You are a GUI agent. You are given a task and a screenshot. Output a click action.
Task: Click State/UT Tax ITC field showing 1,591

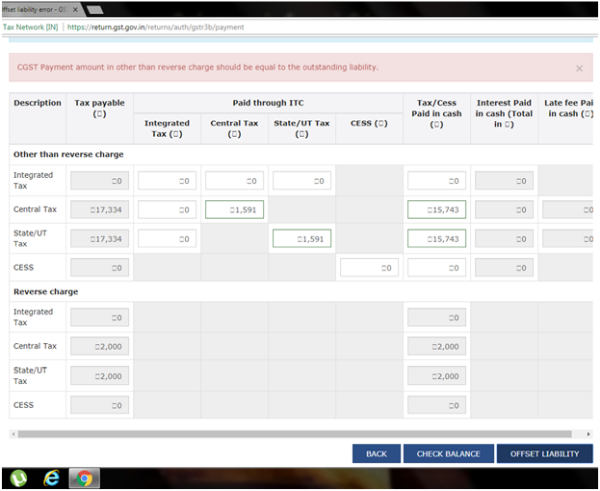301,238
